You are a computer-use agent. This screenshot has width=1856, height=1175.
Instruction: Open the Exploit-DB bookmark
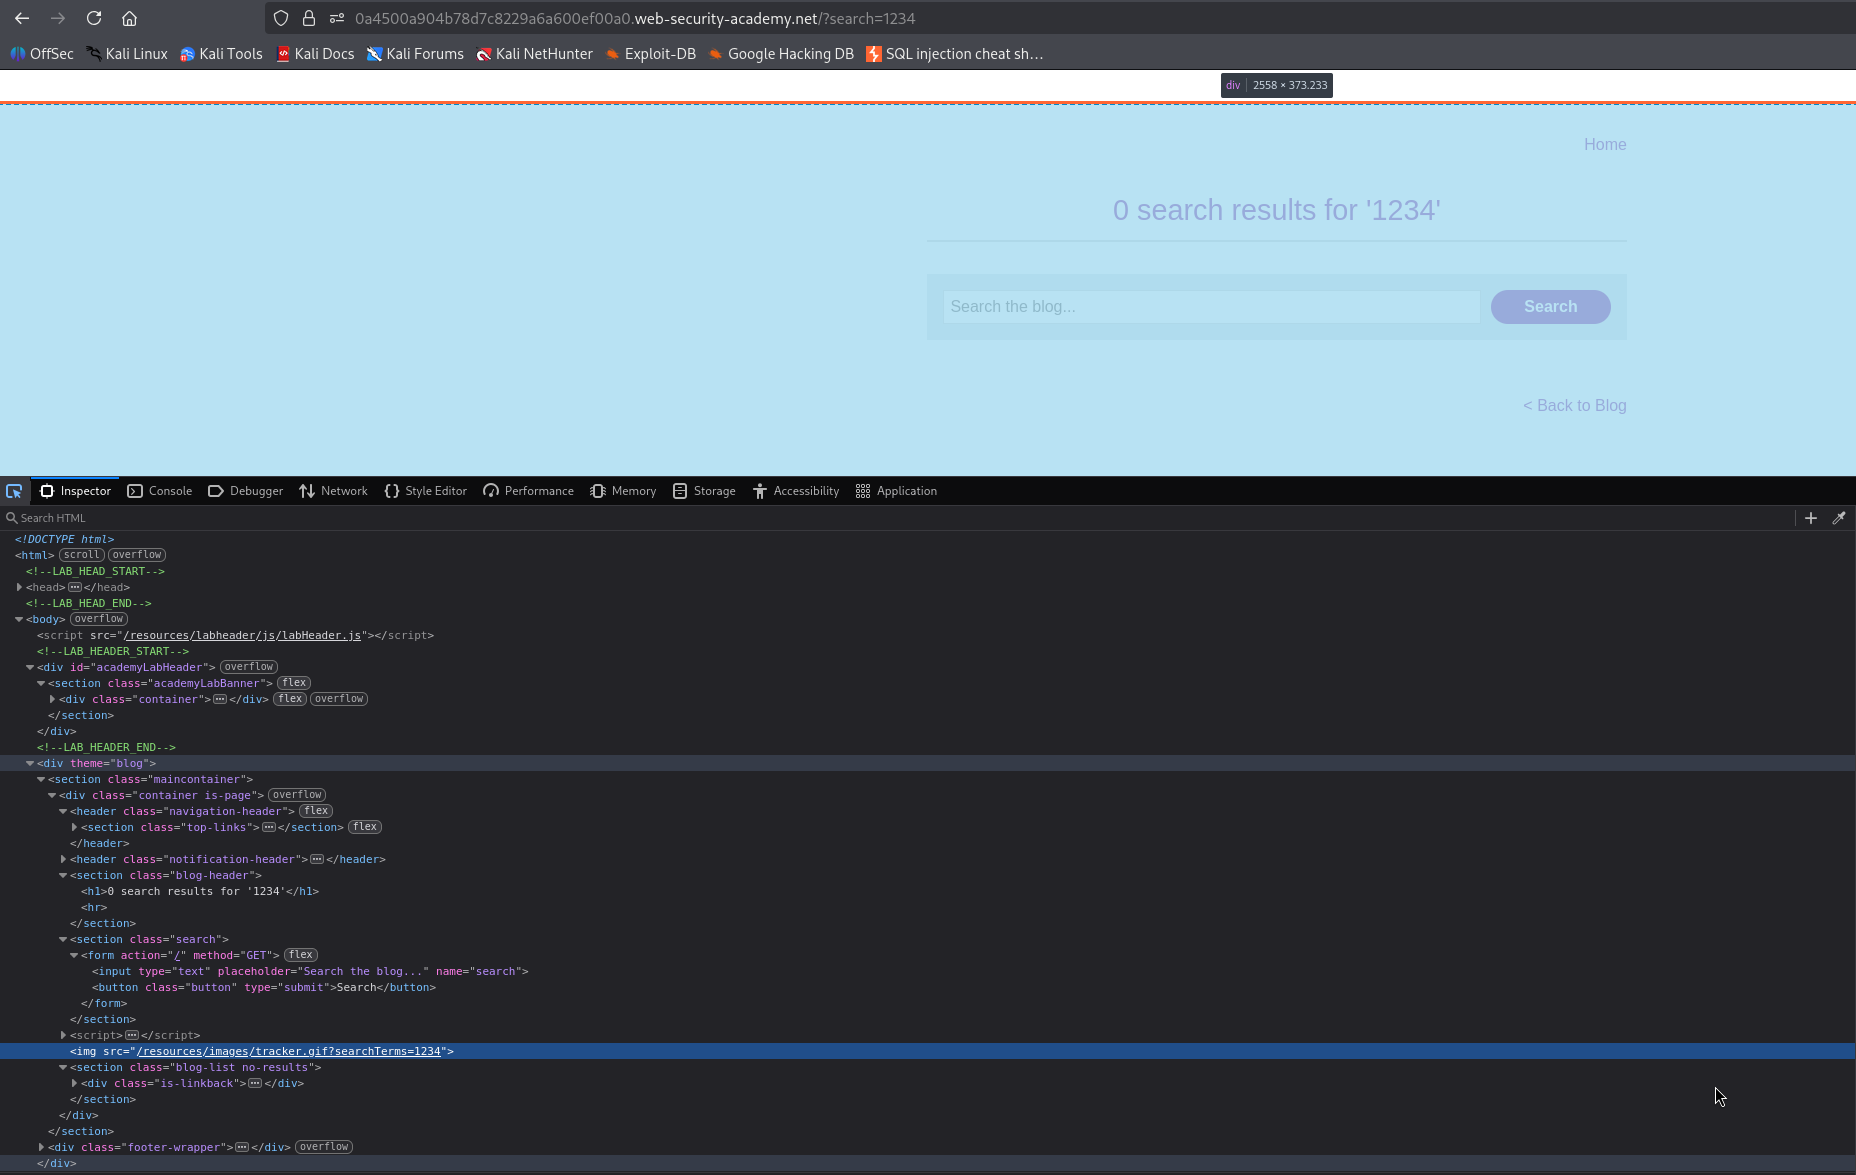651,54
